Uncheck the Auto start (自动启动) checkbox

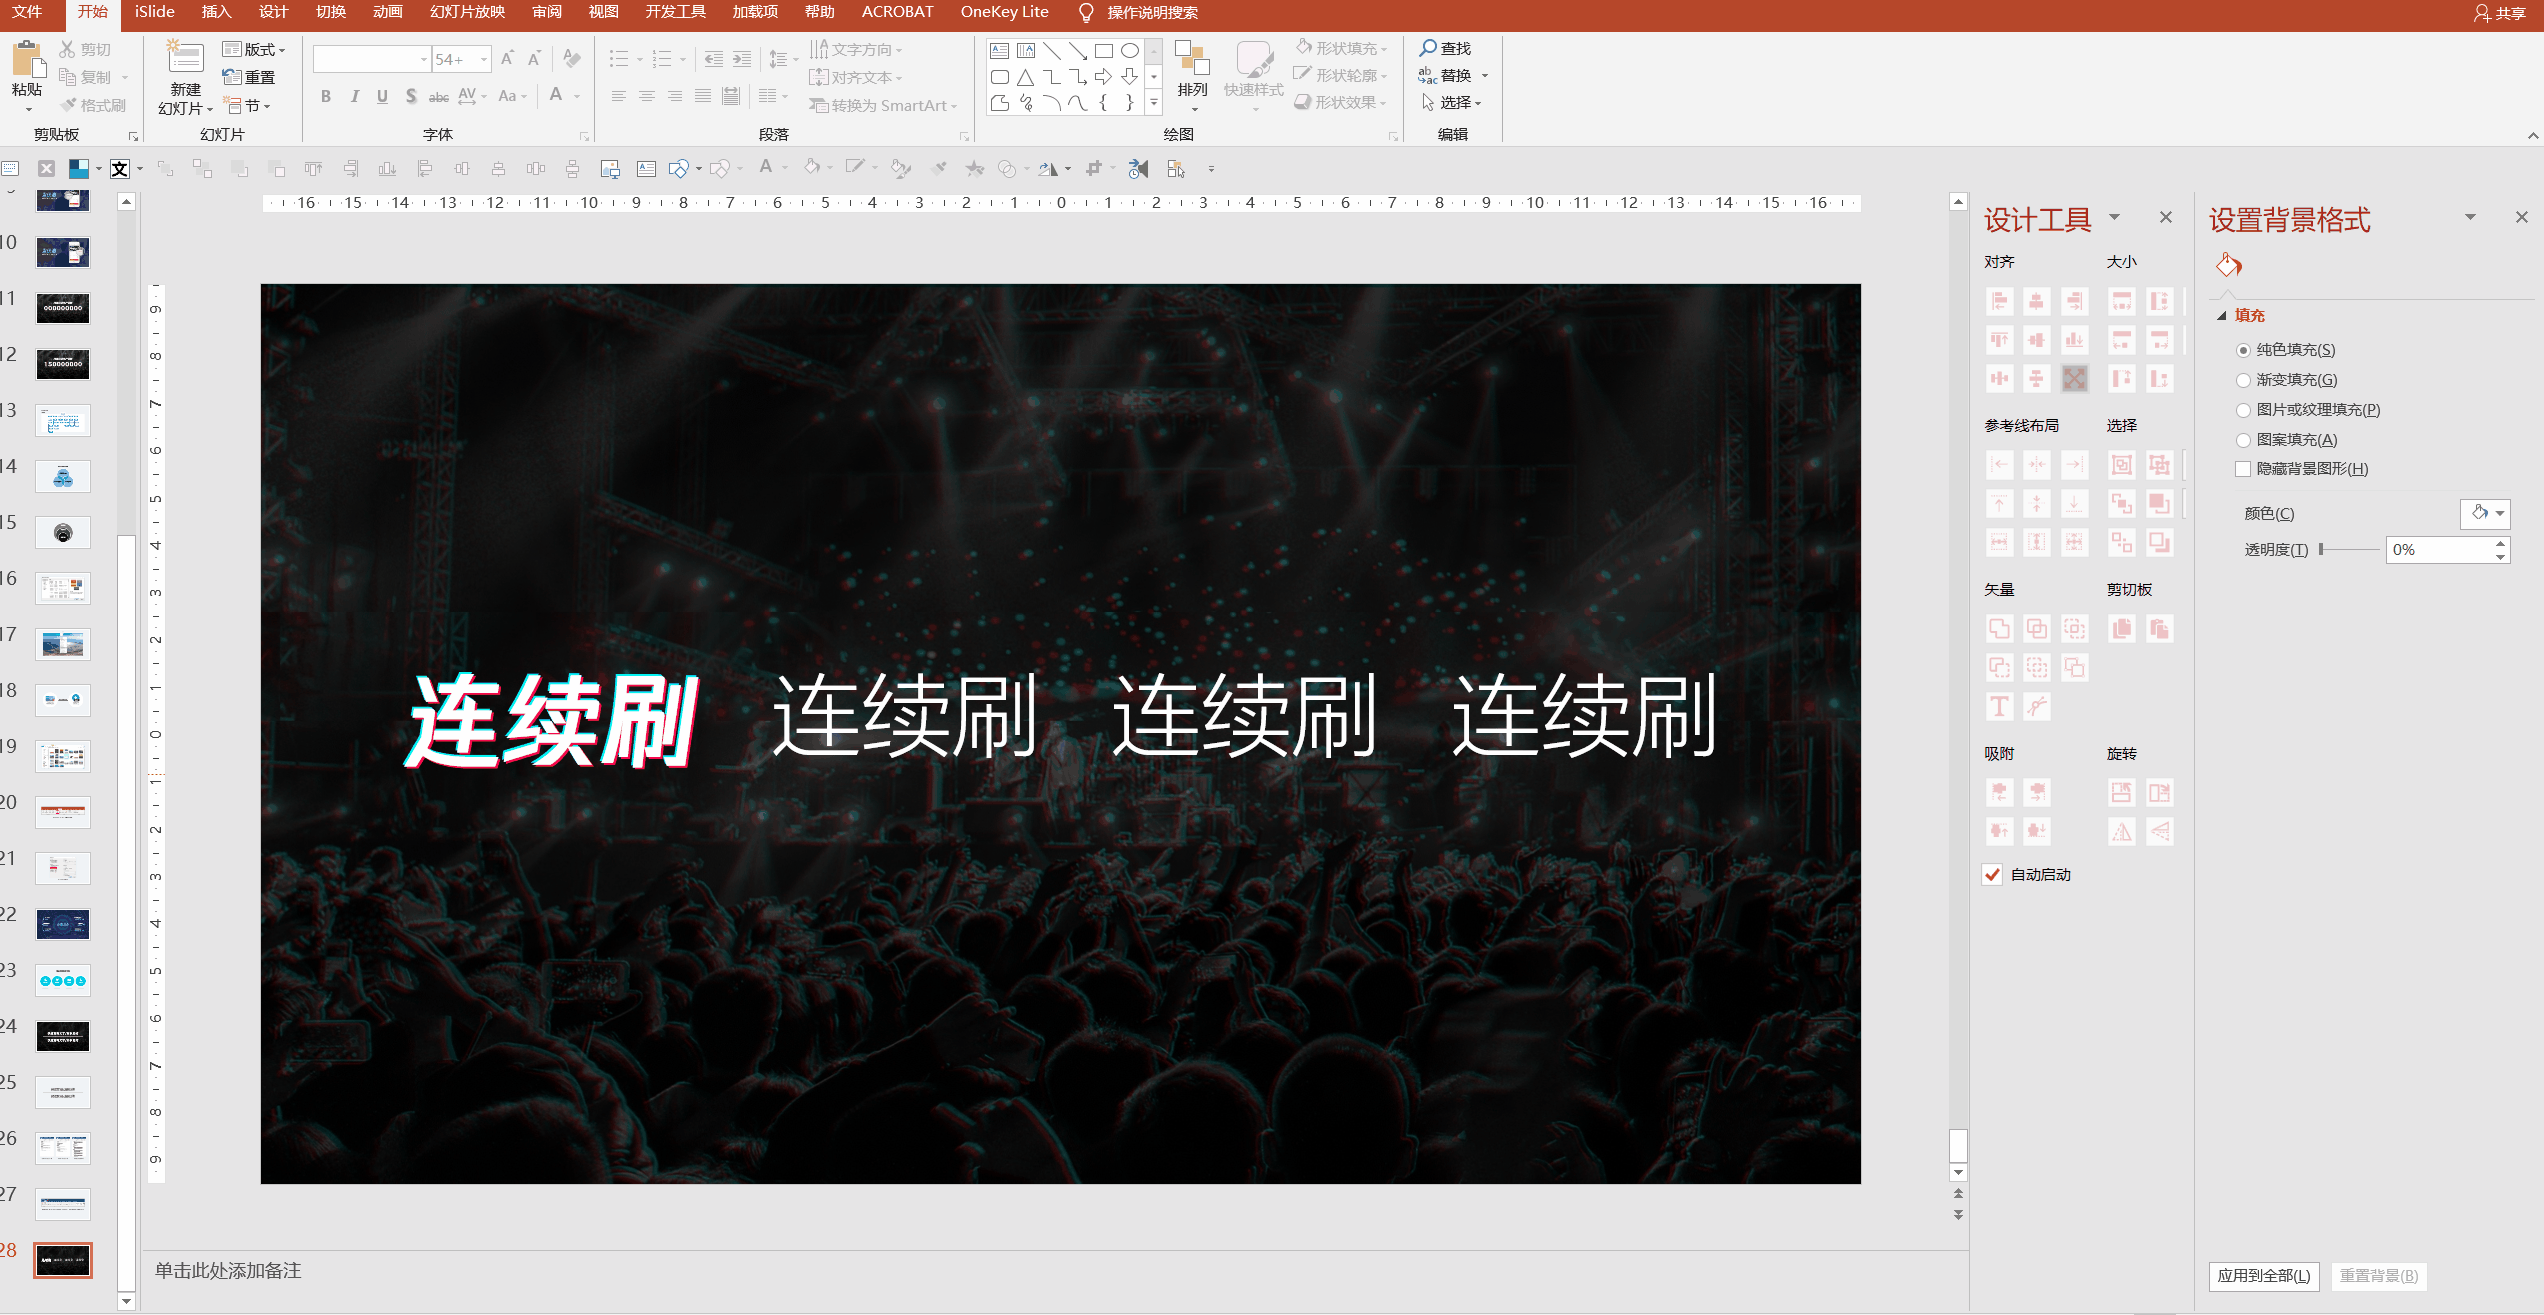pyautogui.click(x=1992, y=874)
